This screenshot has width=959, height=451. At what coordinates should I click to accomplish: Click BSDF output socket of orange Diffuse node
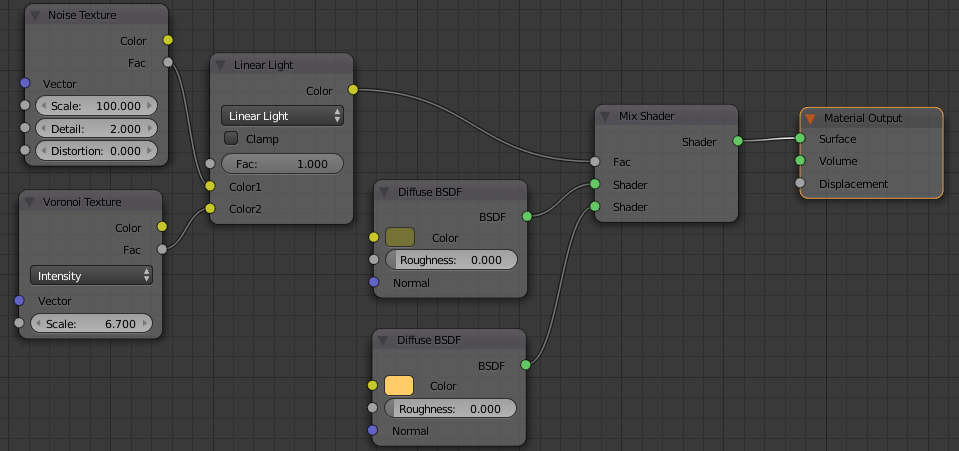pos(525,365)
